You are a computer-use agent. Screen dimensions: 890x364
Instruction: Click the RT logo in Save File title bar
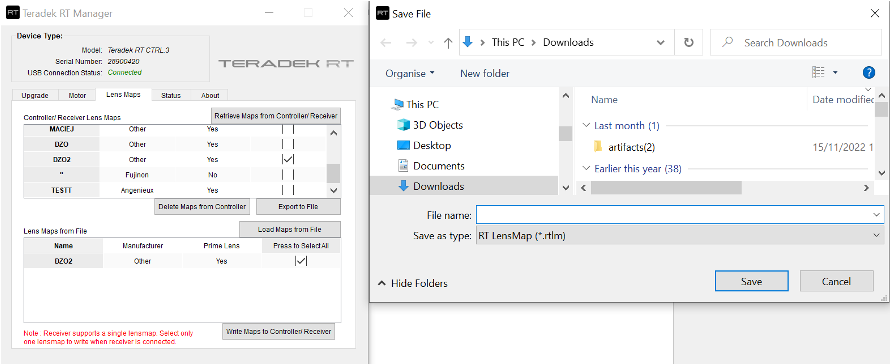click(383, 13)
